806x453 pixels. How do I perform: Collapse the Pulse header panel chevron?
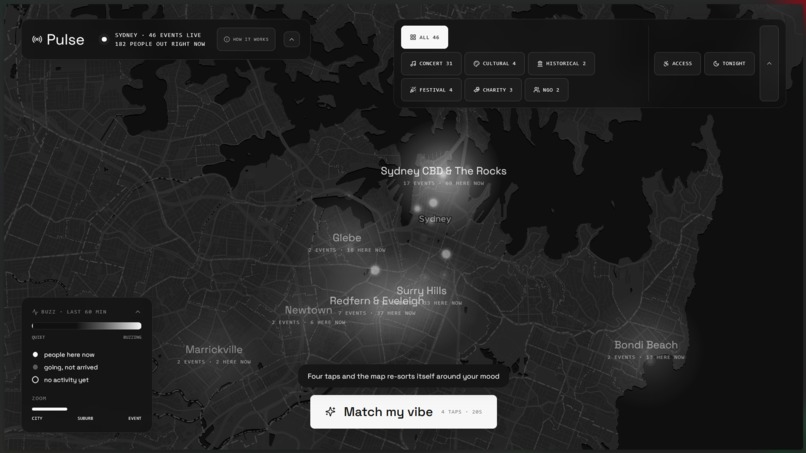tap(291, 39)
